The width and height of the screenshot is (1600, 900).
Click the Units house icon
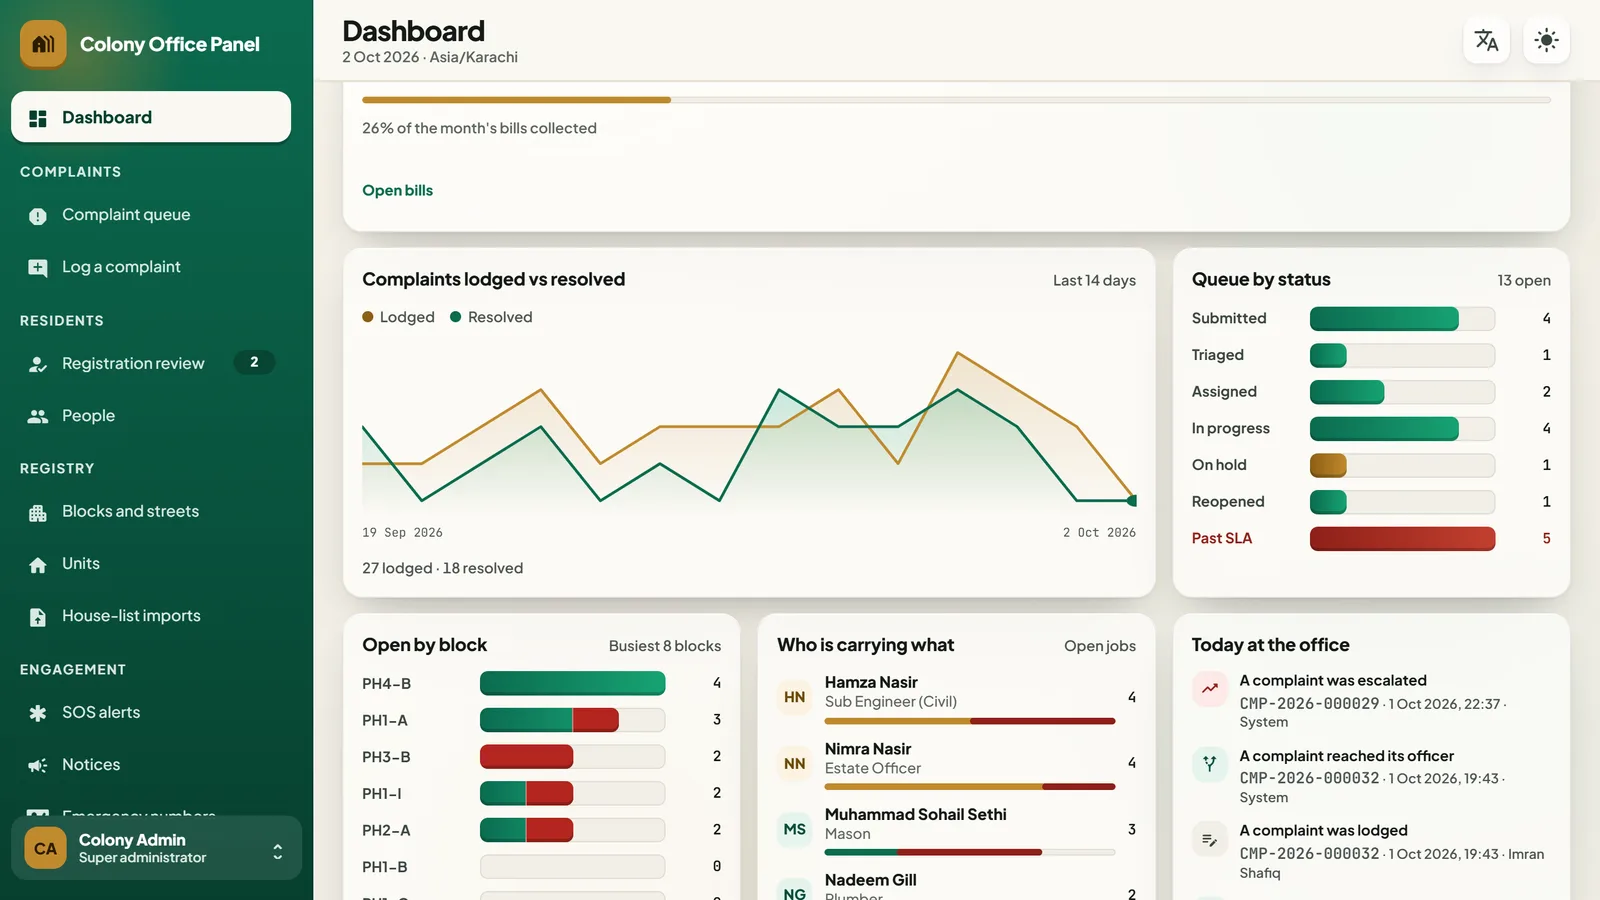point(38,565)
